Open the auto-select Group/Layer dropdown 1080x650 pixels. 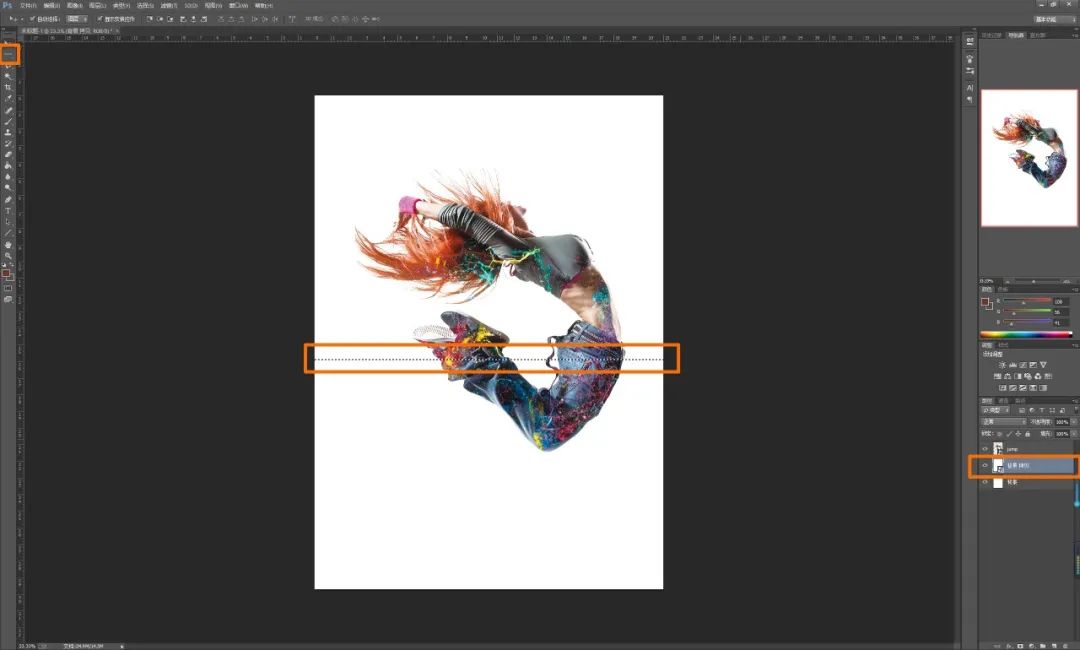(x=76, y=19)
